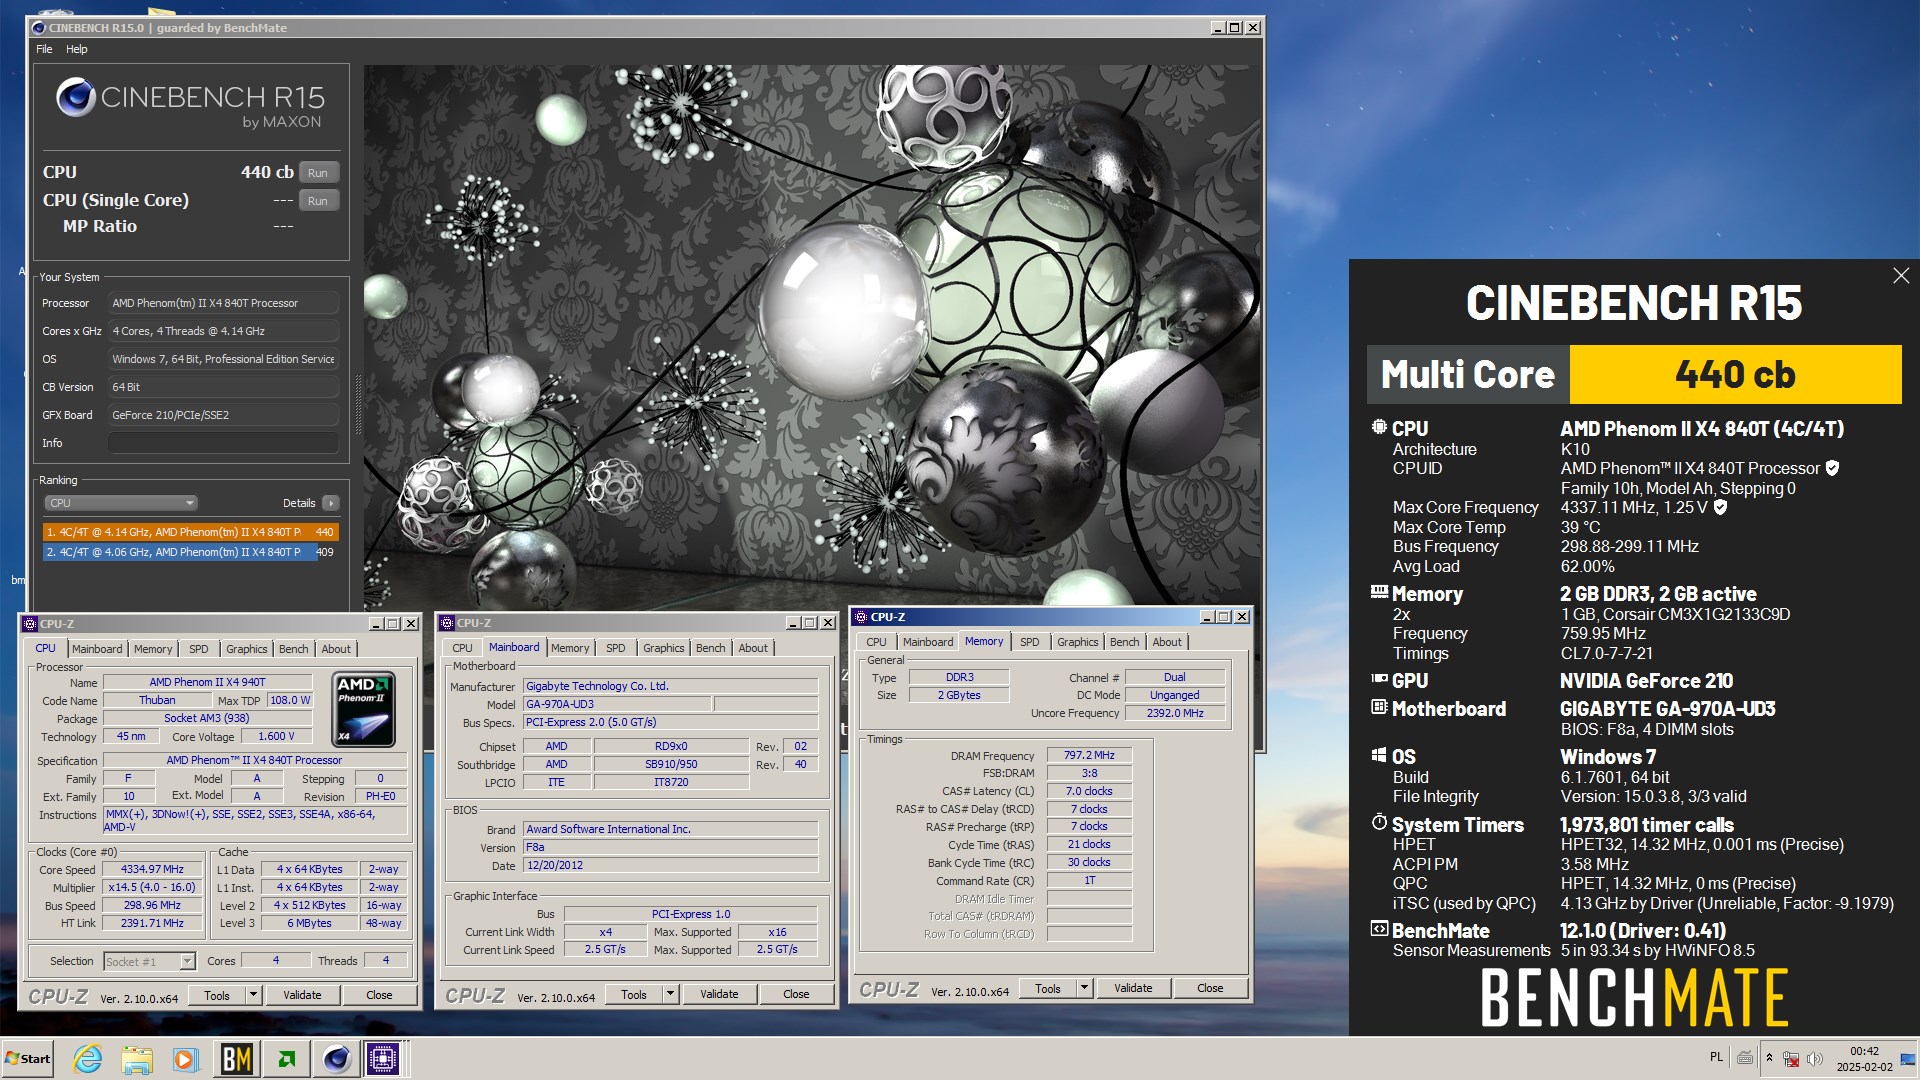Open Bench tab in first CPU-Z window
1920x1080 pixels.
[x=294, y=649]
